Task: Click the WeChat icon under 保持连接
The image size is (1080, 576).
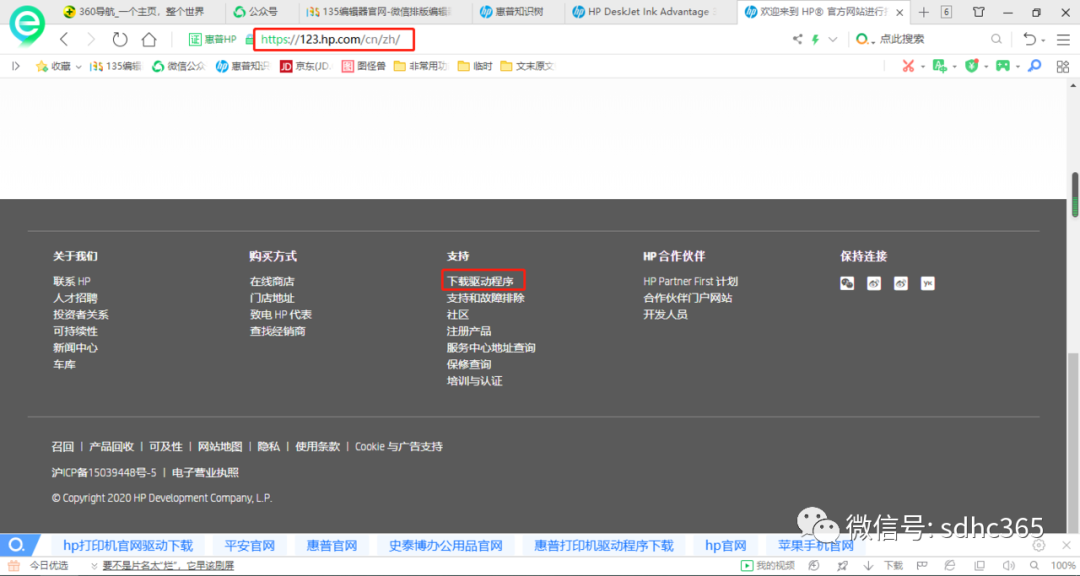Action: tap(847, 283)
